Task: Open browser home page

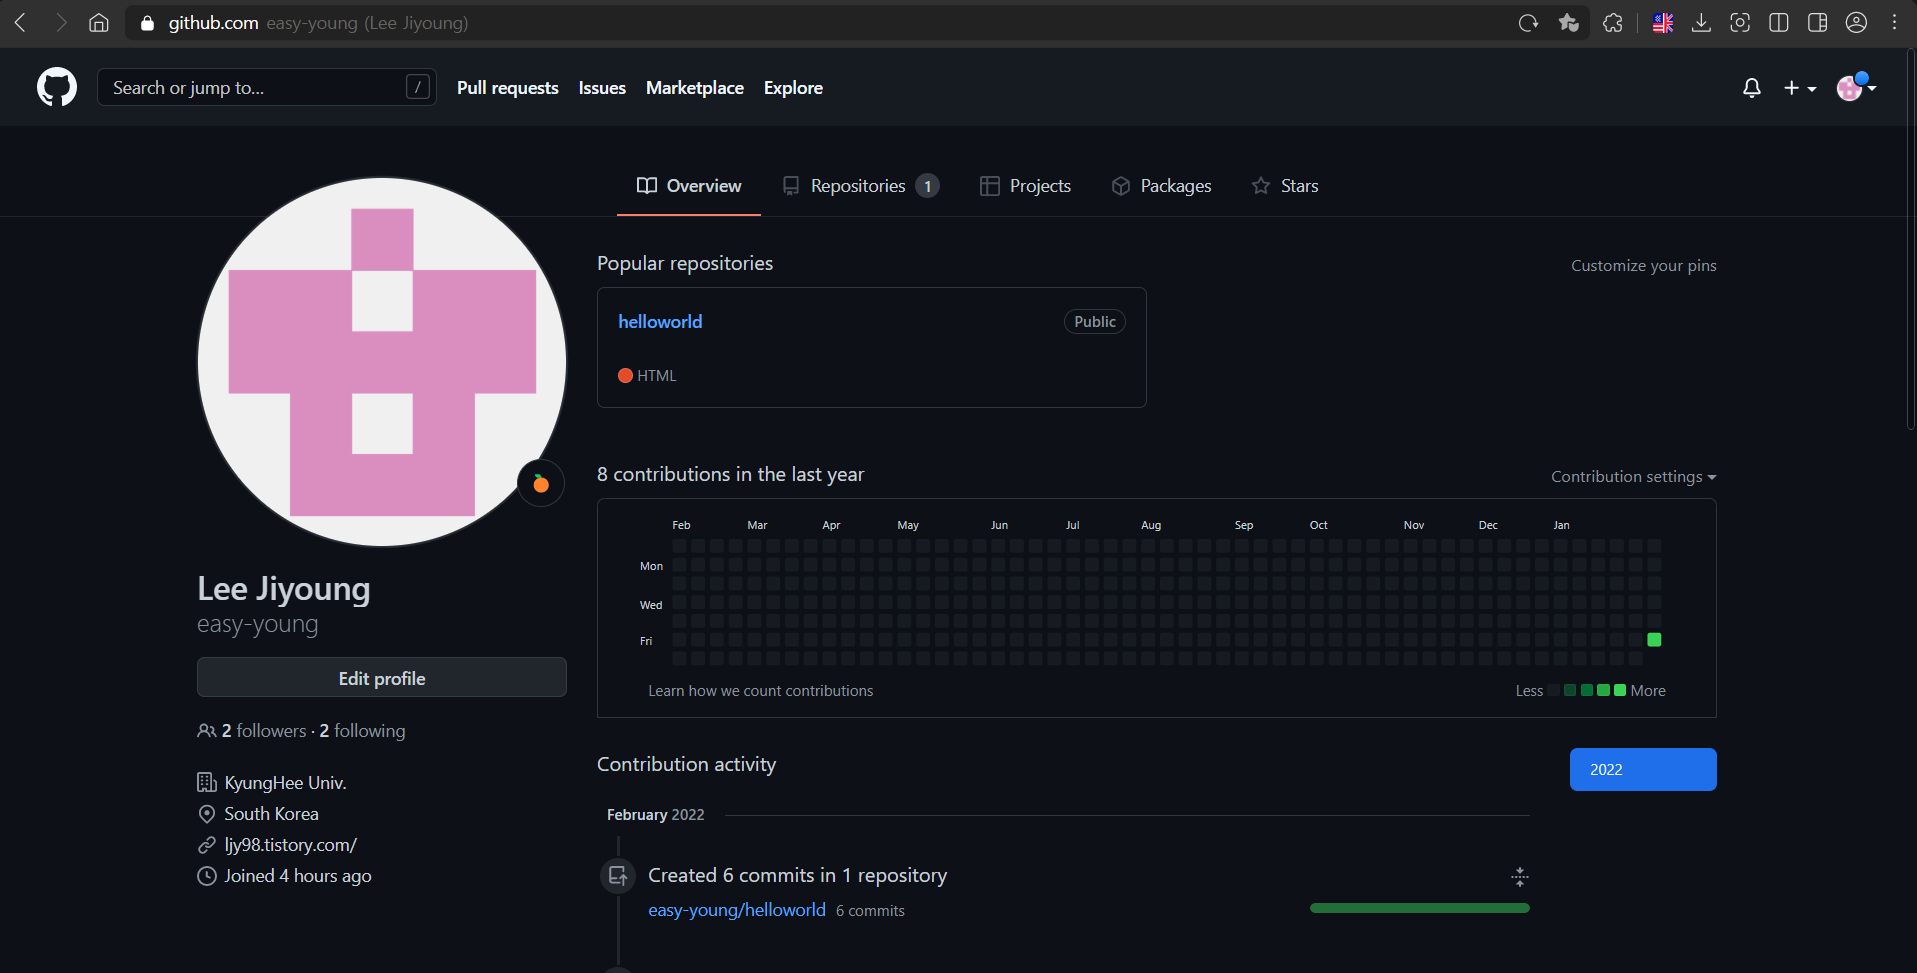Action: 99,23
